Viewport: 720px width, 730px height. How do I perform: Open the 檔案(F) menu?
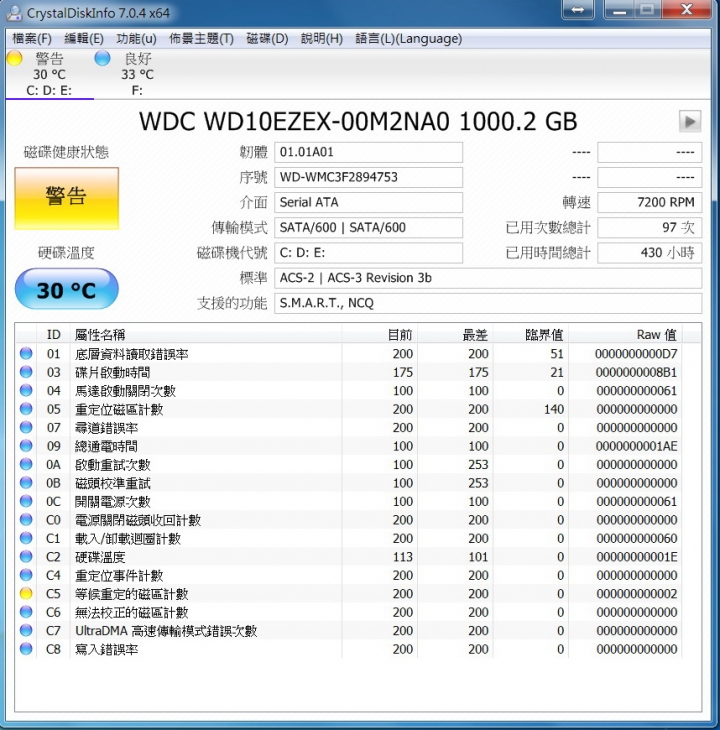tap(32, 39)
